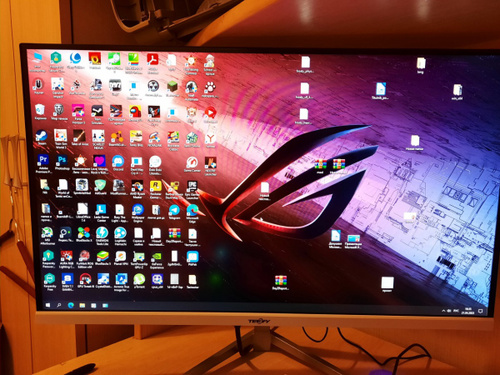The height and width of the screenshot is (375, 500).
Task: Open File Explorer from the taskbar
Action: 82,305
